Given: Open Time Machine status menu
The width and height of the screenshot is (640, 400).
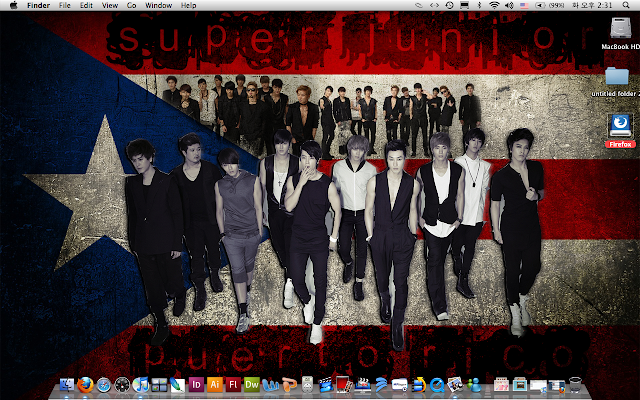Looking at the screenshot, I should pos(449,5).
